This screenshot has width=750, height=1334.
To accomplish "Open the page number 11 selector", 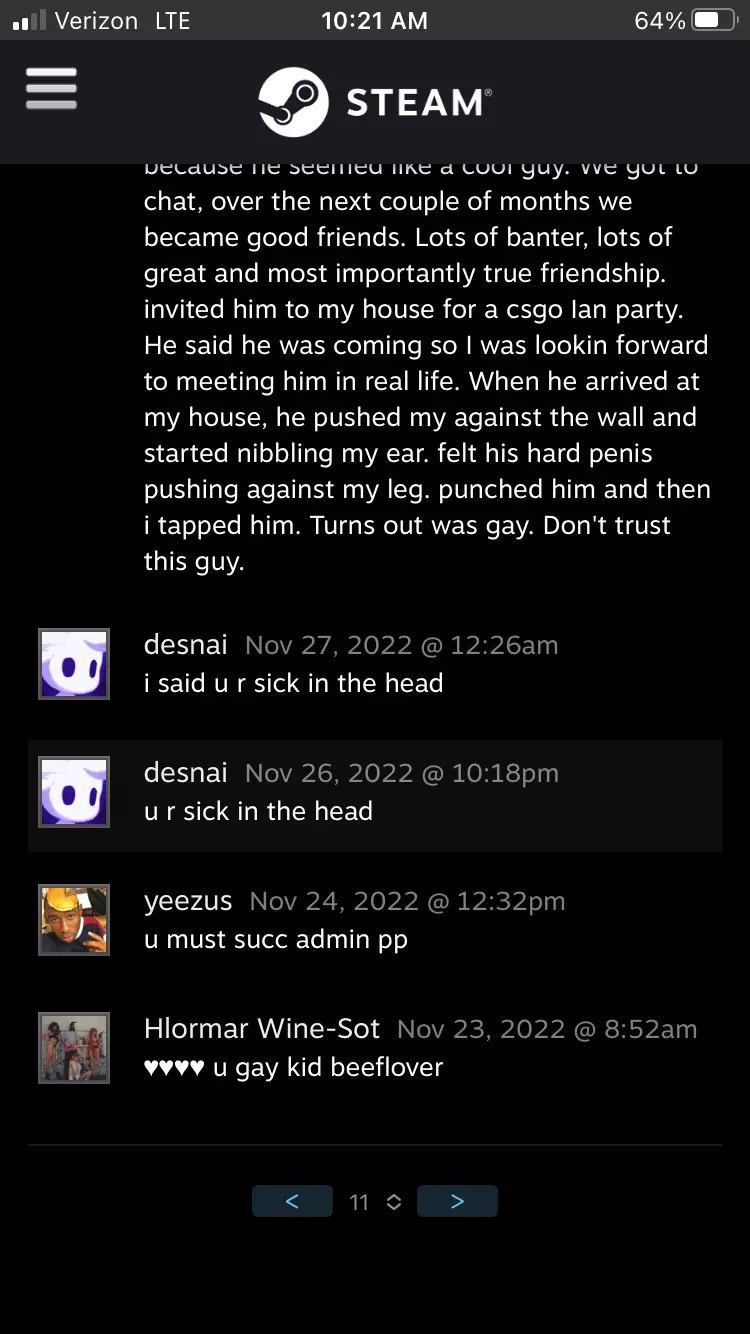I will (359, 1202).
